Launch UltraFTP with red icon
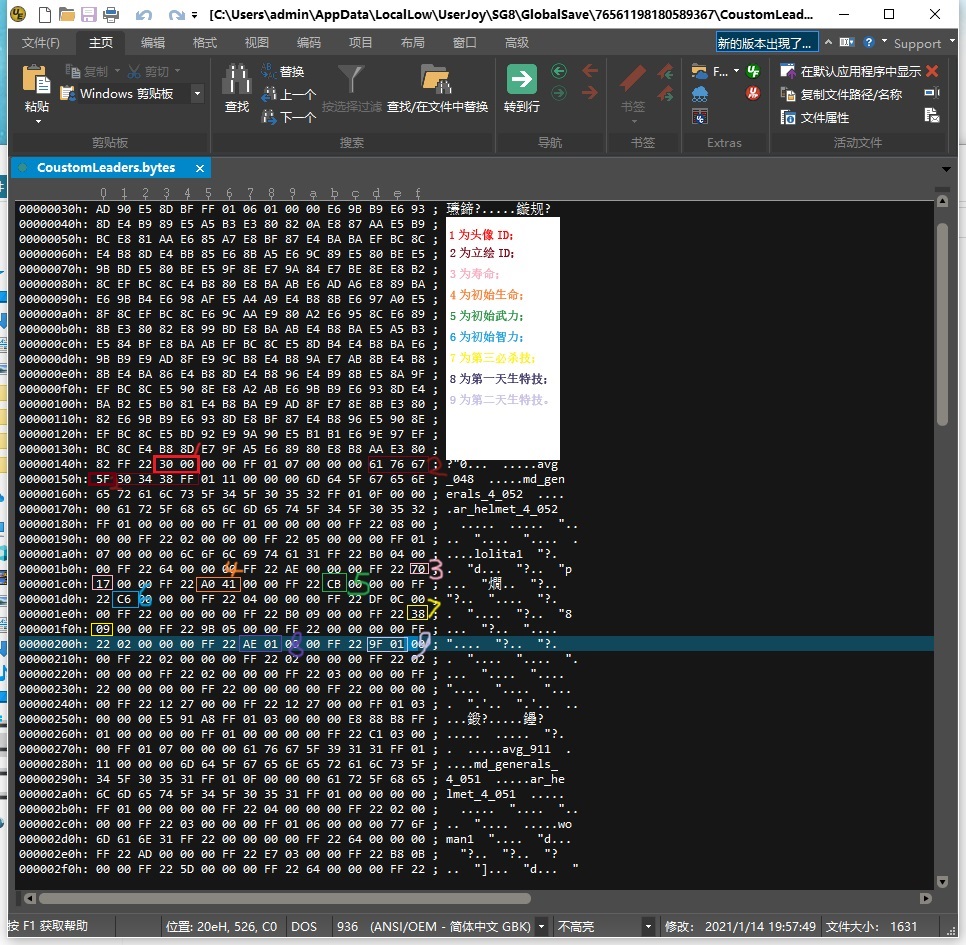 coord(752,93)
